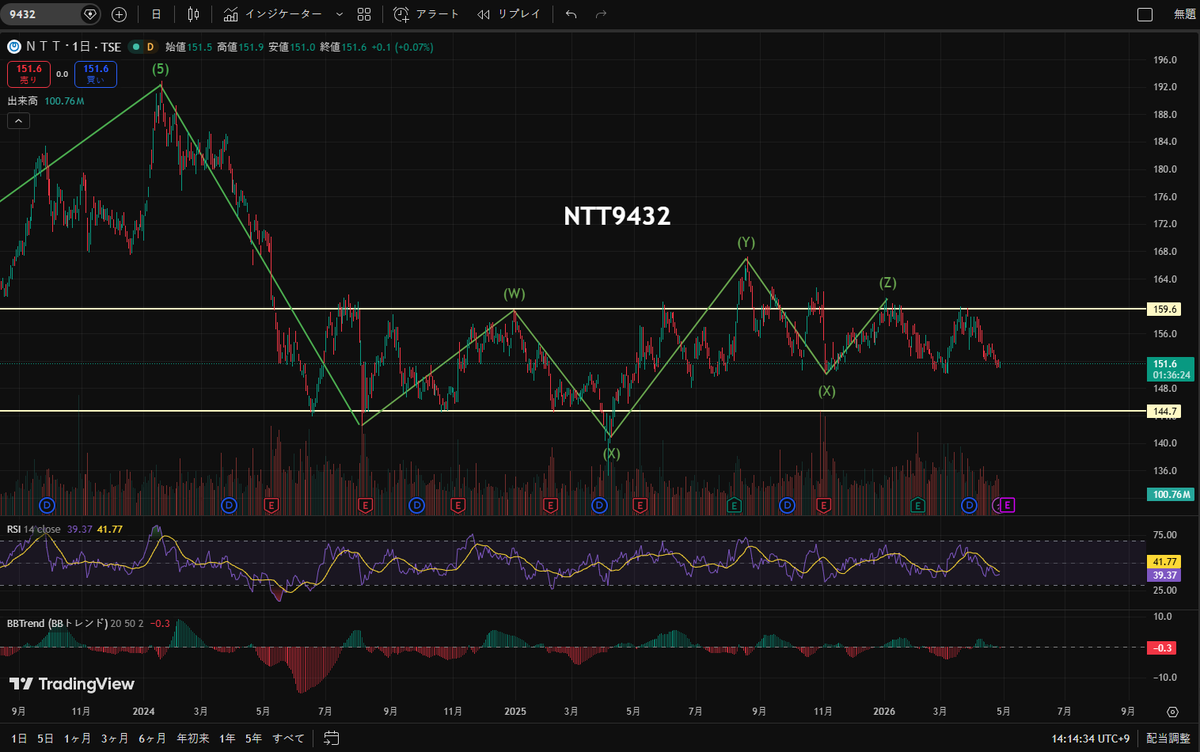The image size is (1200, 752).
Task: Expand the indicator favorites dropdown arrow
Action: (339, 14)
